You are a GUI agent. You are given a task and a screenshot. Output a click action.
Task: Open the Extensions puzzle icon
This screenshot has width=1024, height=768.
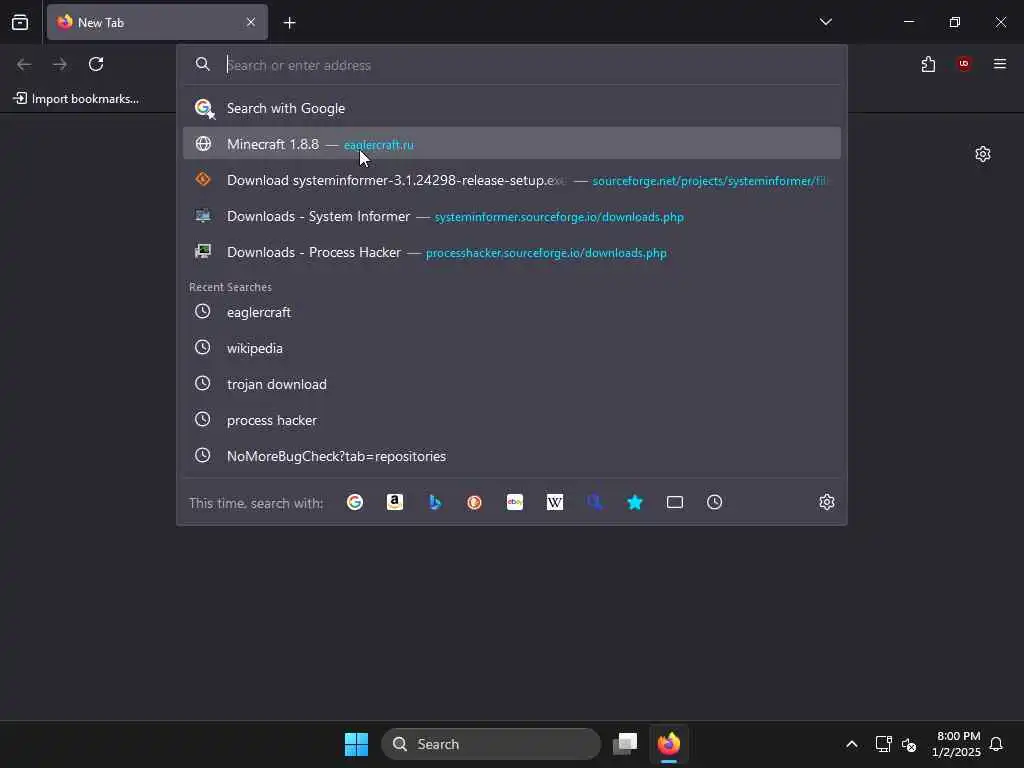coord(928,64)
